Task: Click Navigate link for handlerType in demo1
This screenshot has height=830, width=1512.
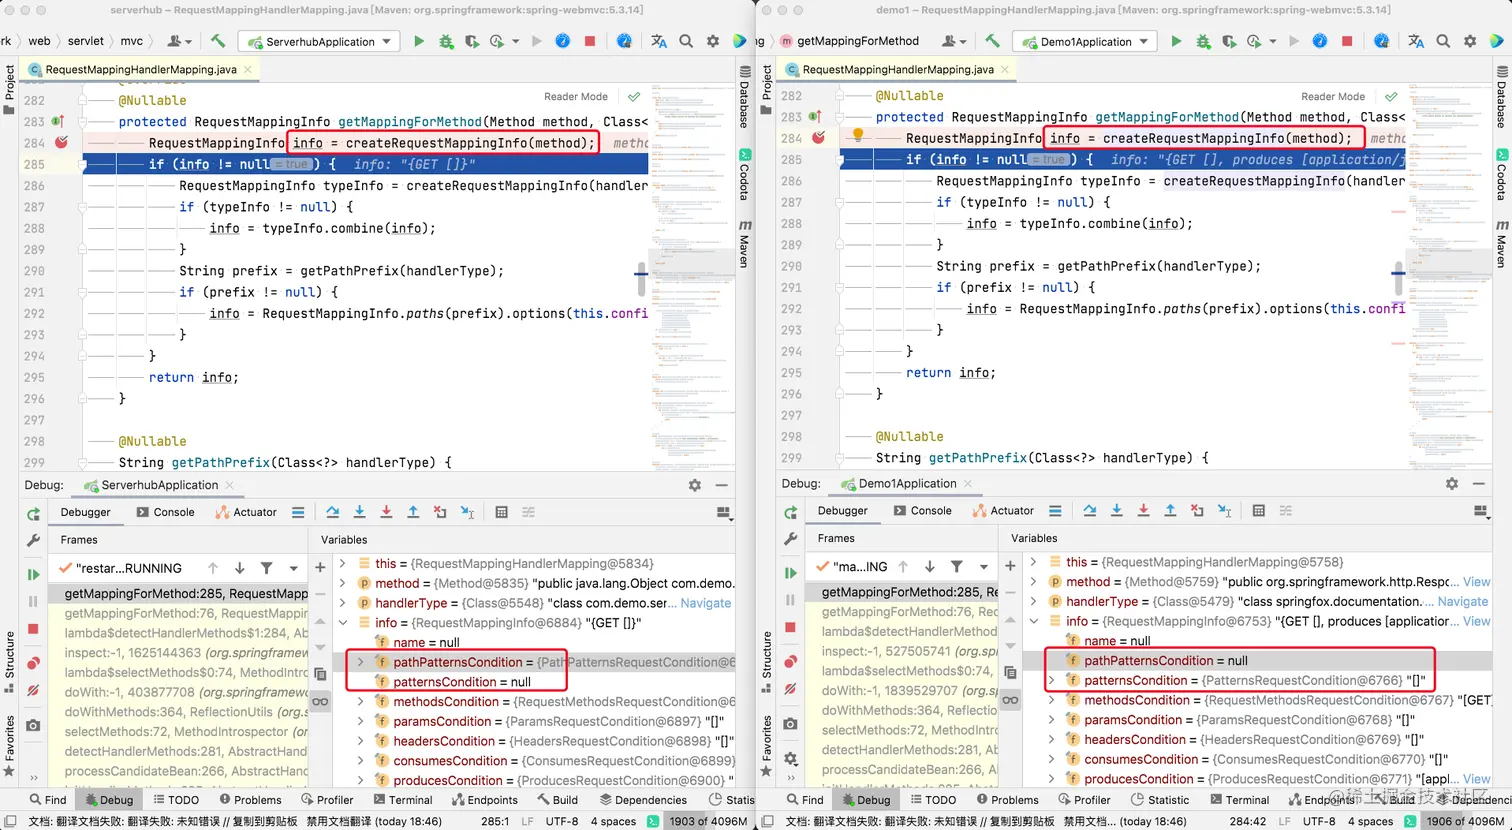Action: 1463,601
